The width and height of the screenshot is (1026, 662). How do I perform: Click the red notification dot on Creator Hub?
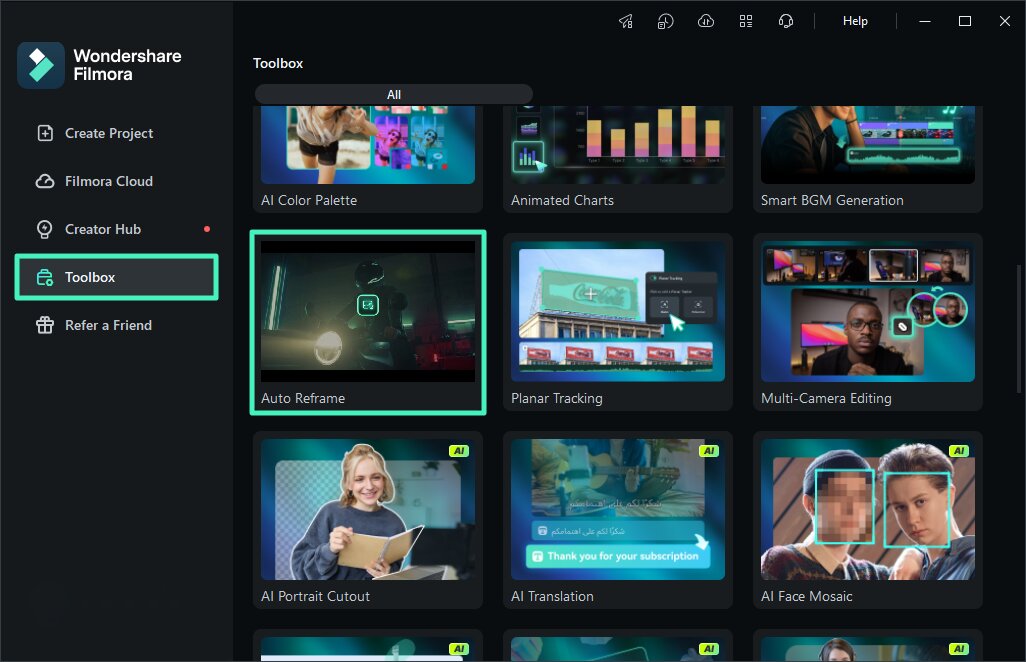click(207, 229)
